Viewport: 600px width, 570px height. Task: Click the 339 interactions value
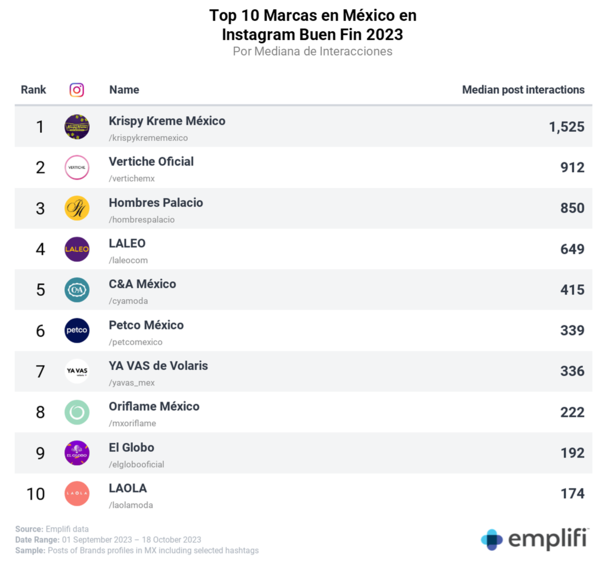pos(572,331)
